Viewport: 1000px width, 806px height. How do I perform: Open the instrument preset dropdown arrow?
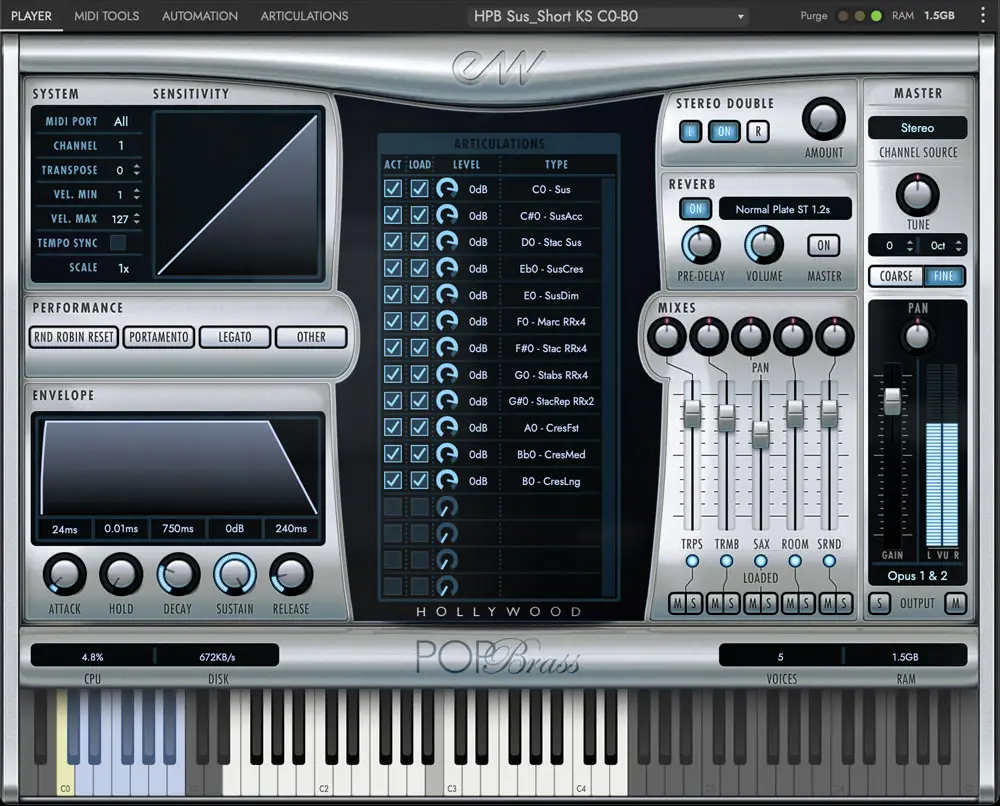740,17
